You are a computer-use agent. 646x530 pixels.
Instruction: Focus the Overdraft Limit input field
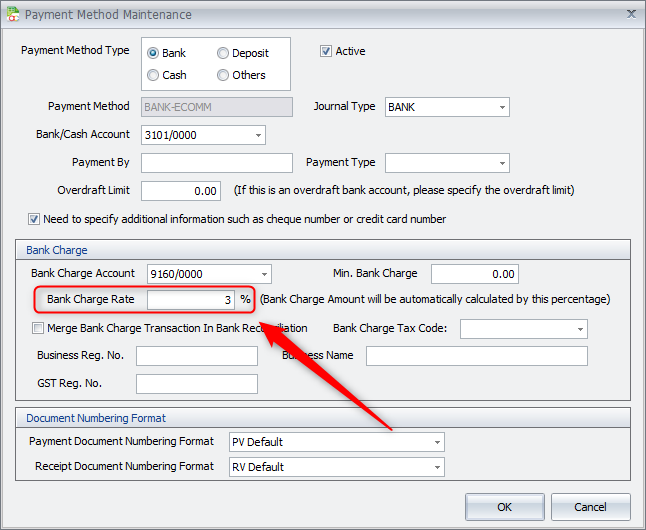point(181,191)
